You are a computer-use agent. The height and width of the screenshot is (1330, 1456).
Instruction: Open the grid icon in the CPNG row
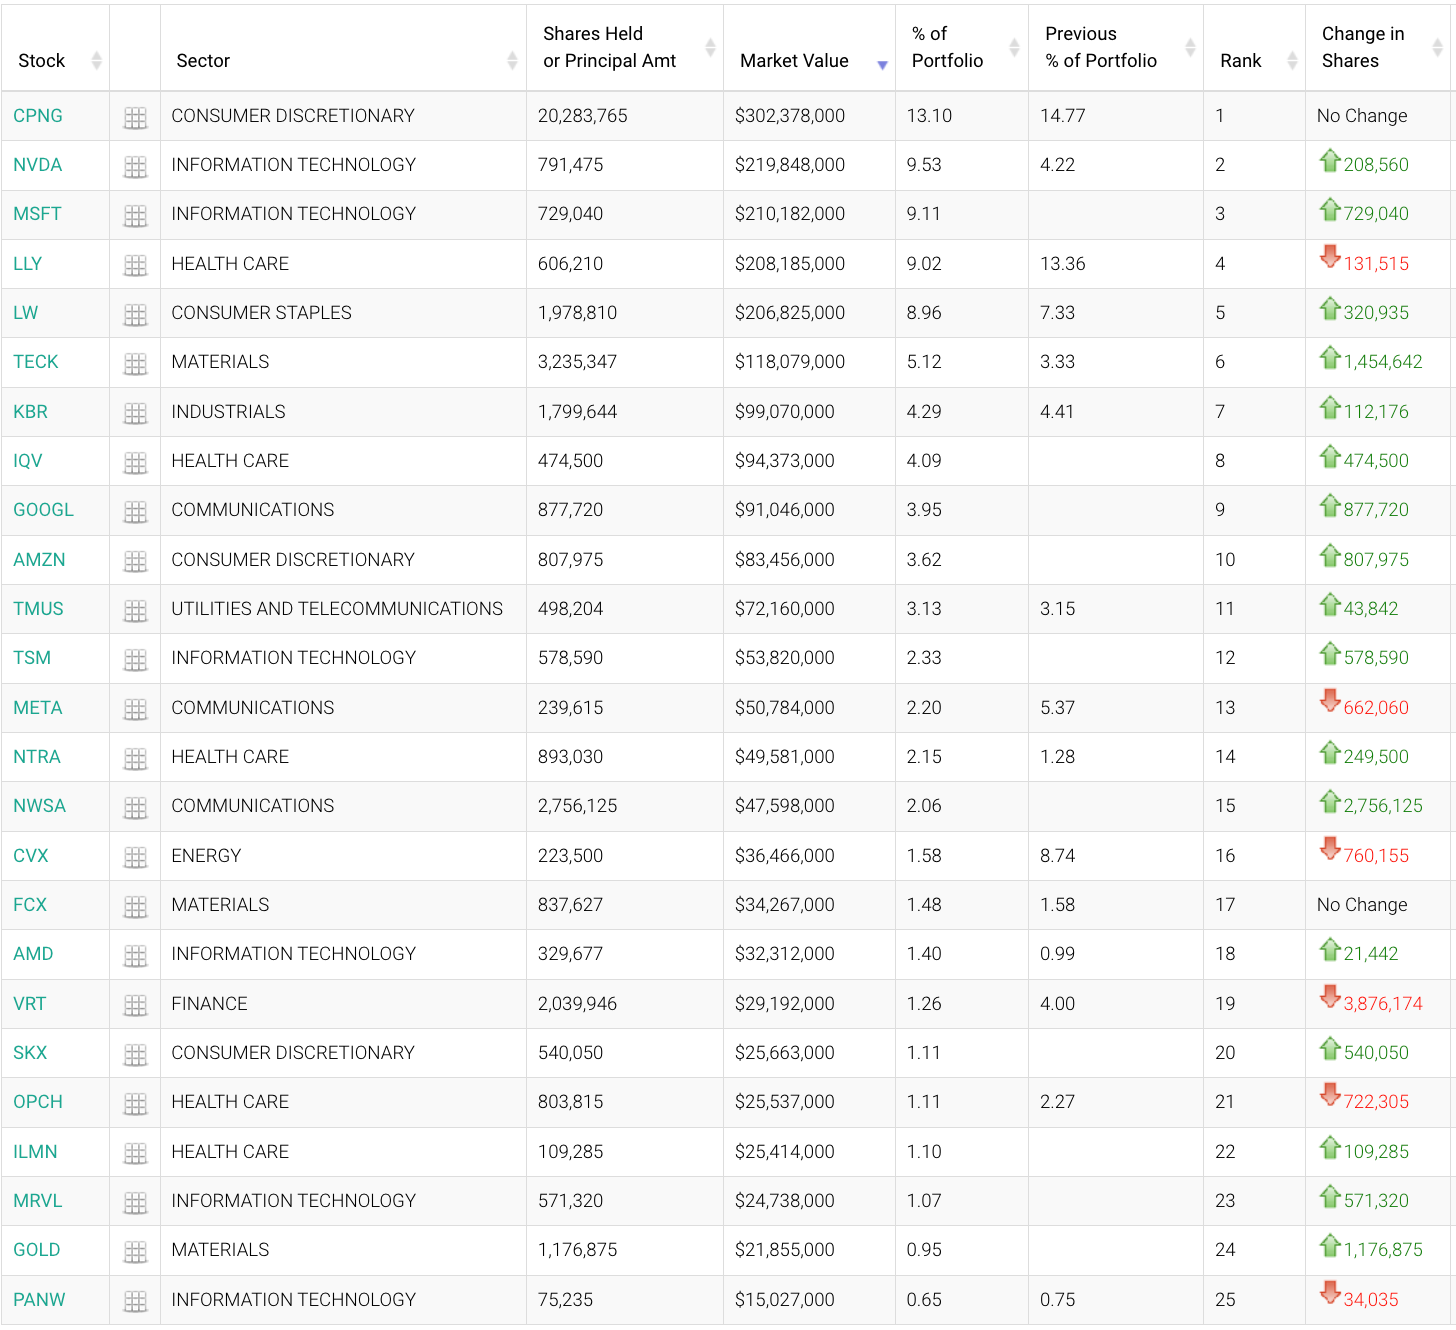pos(135,118)
